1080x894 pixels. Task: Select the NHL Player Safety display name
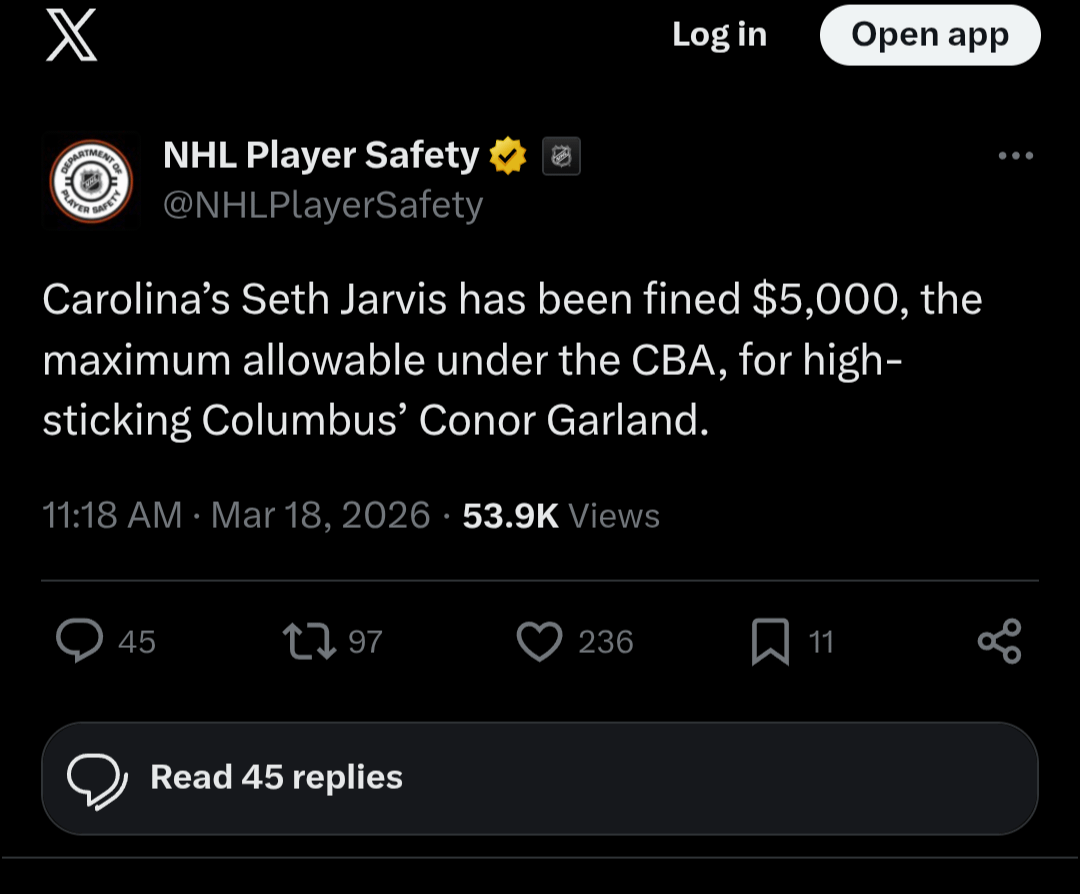coord(320,155)
